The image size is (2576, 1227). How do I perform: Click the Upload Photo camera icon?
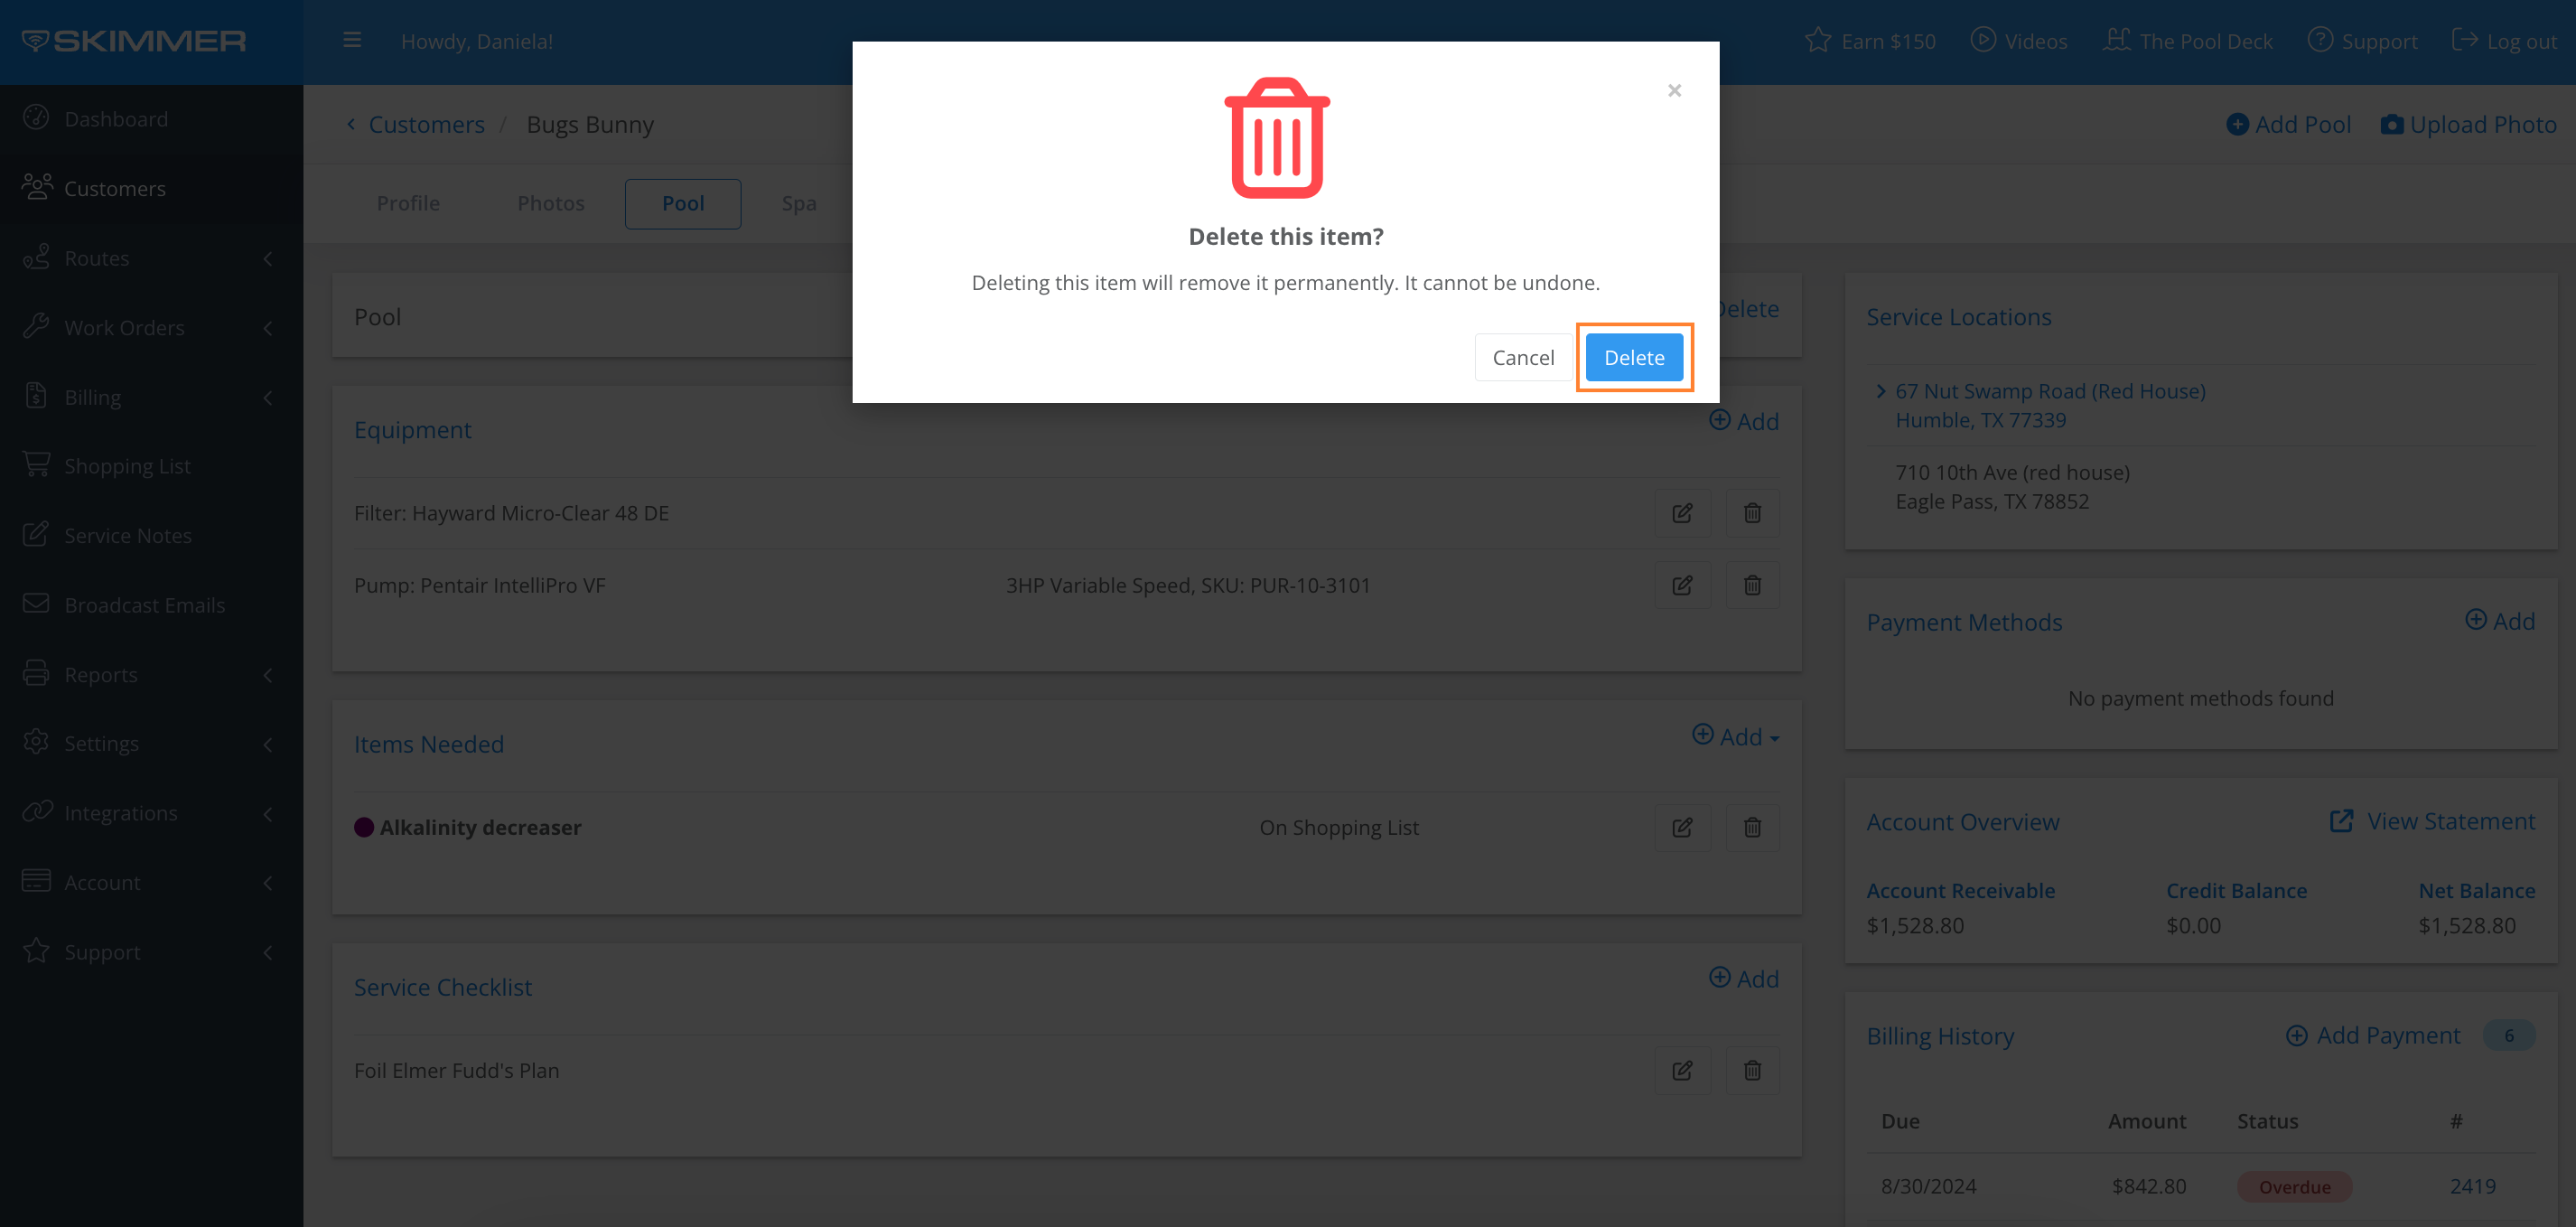click(x=2391, y=124)
